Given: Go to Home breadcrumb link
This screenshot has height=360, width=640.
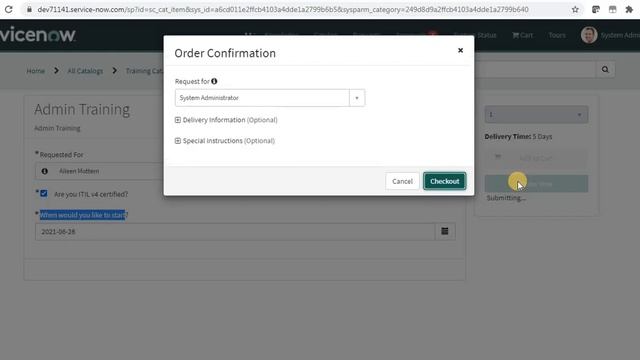Looking at the screenshot, I should 36,71.
